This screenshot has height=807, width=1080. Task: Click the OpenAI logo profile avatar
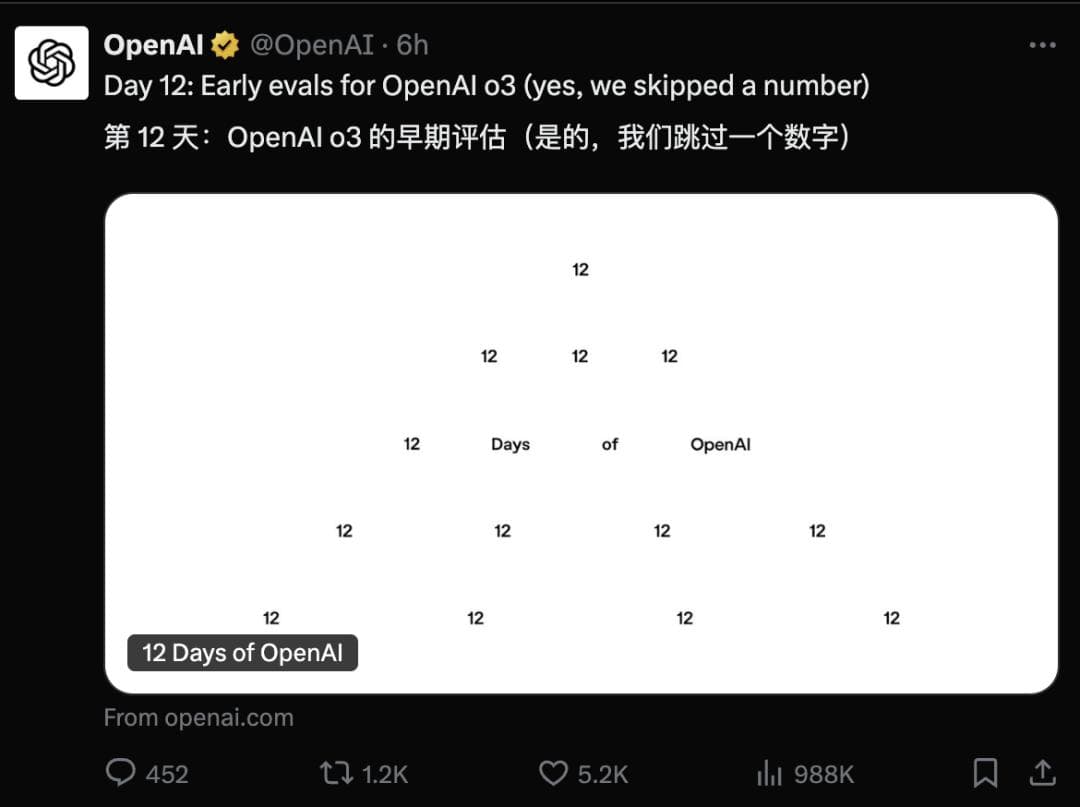[x=51, y=63]
